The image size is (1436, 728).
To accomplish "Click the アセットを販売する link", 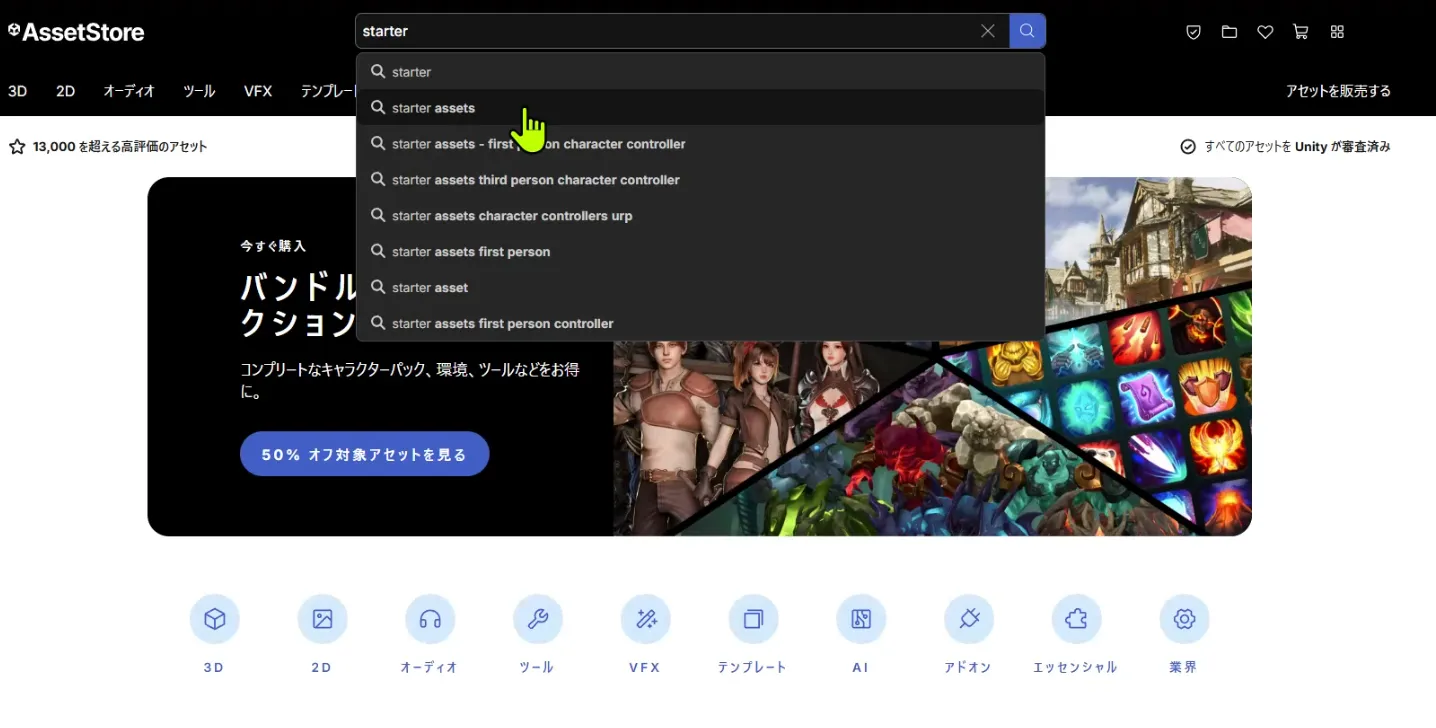I will tap(1338, 91).
